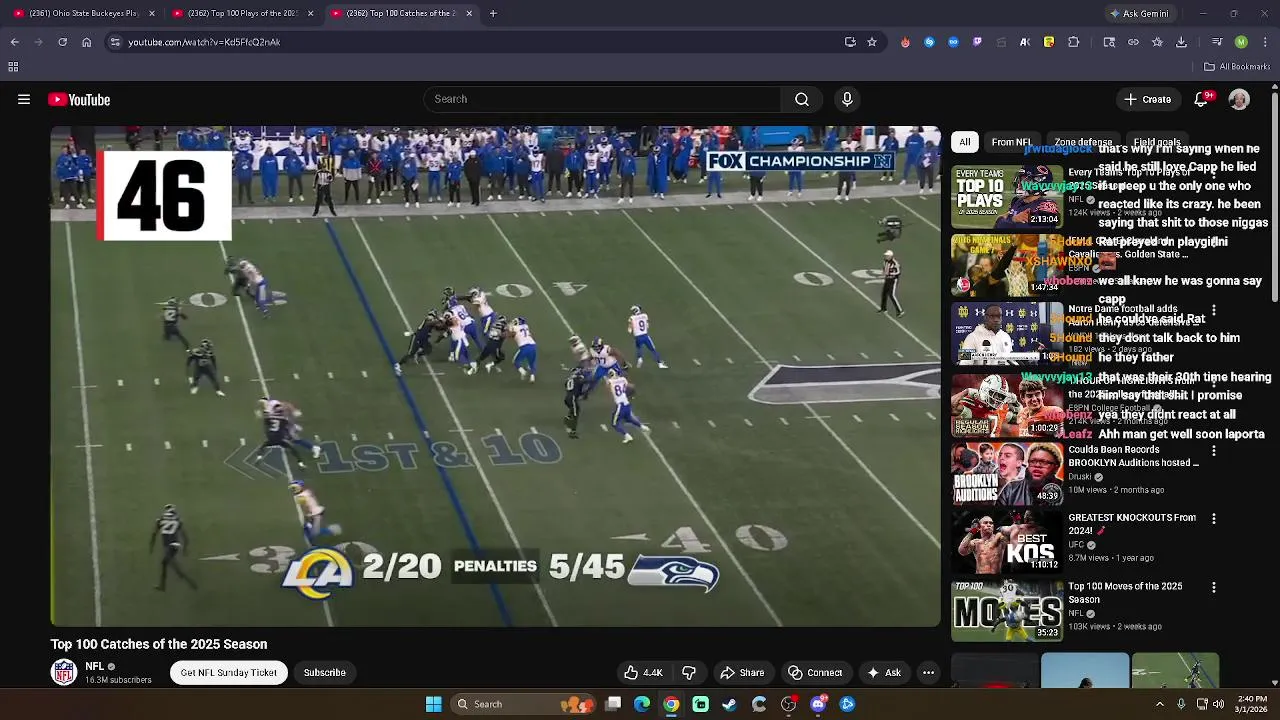Open Windows Start menu

pos(433,704)
